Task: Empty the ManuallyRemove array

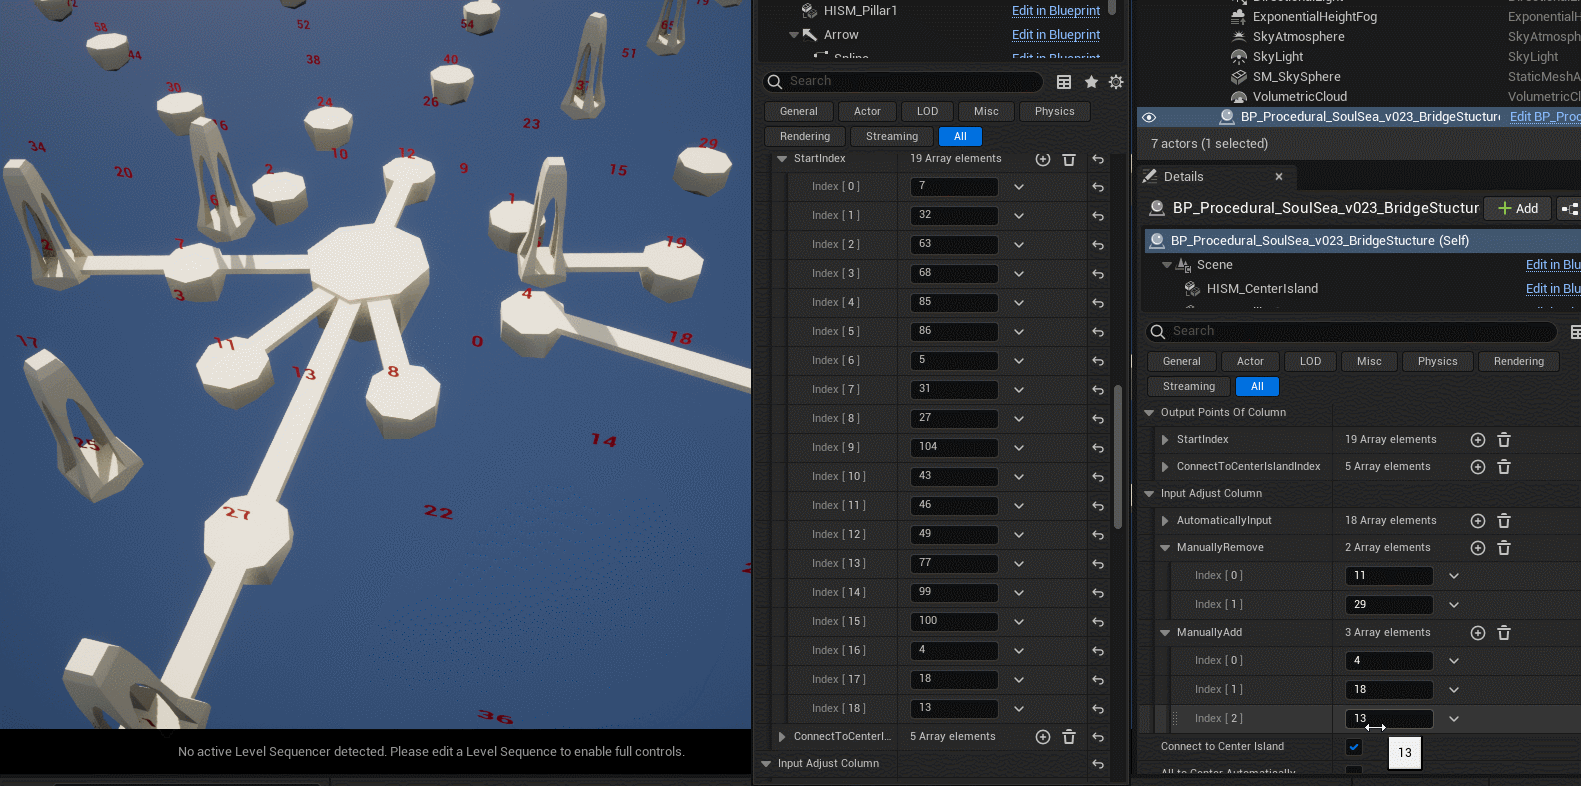Action: [x=1504, y=548]
